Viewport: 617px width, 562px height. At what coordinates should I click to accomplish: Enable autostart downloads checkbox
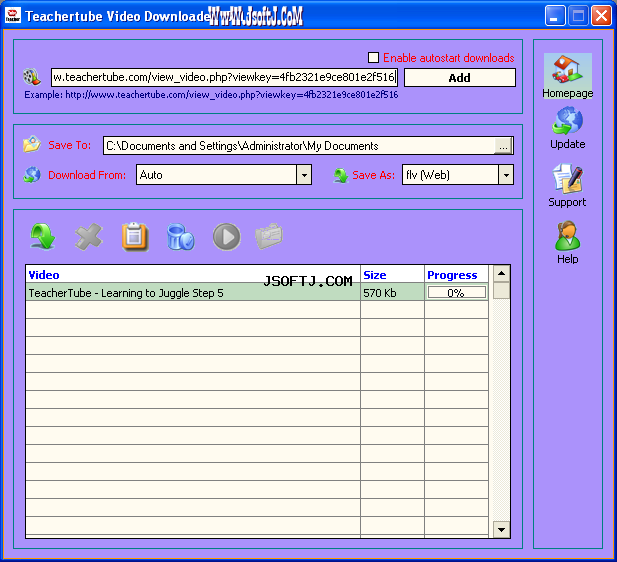tap(373, 57)
